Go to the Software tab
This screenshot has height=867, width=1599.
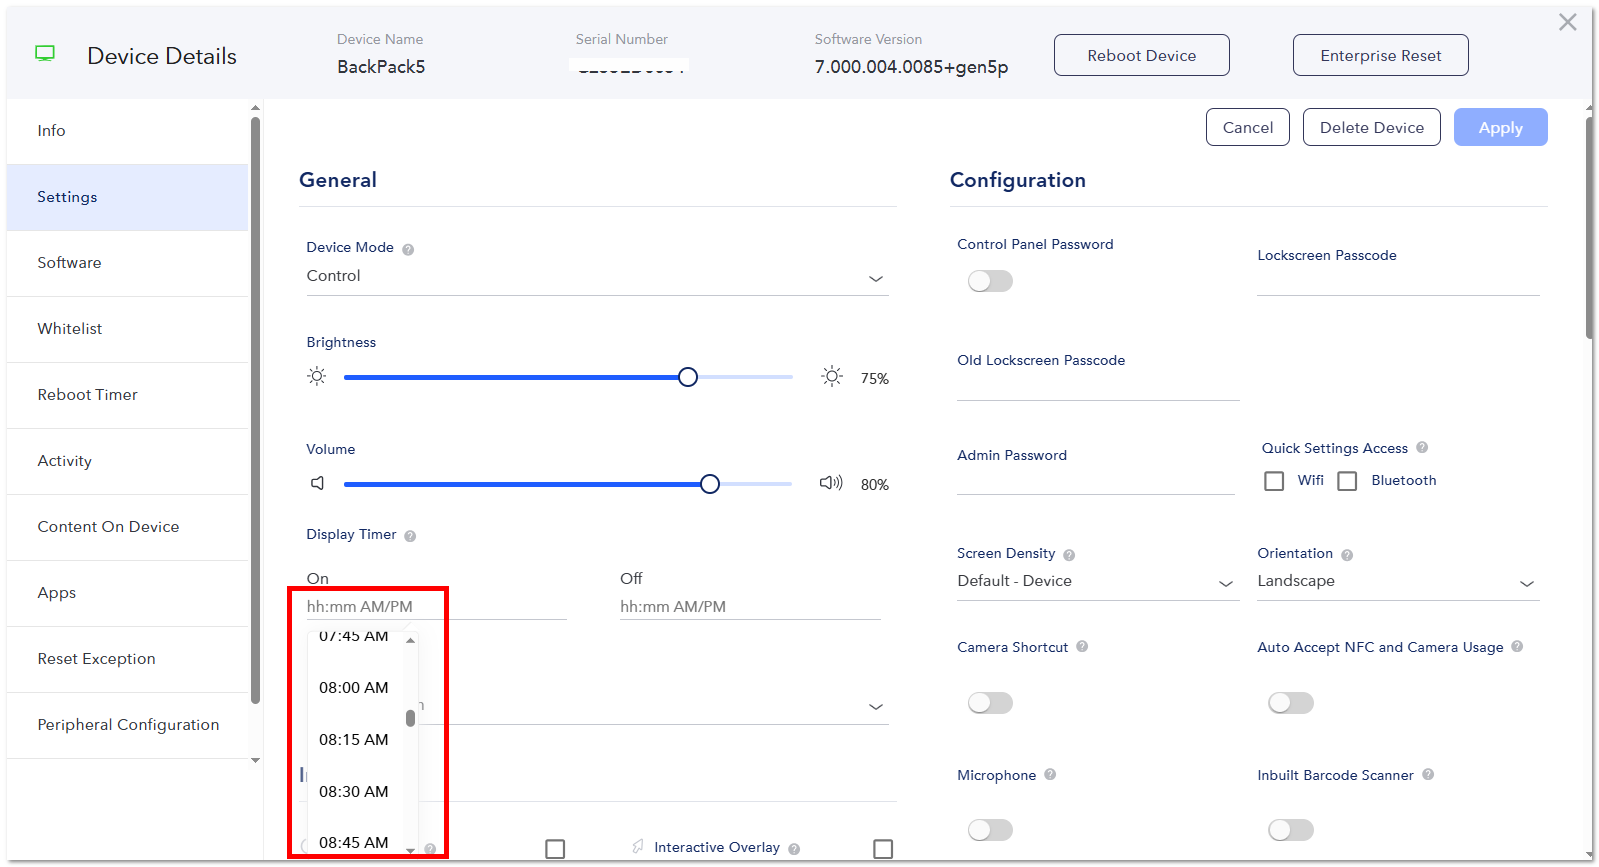tap(127, 263)
